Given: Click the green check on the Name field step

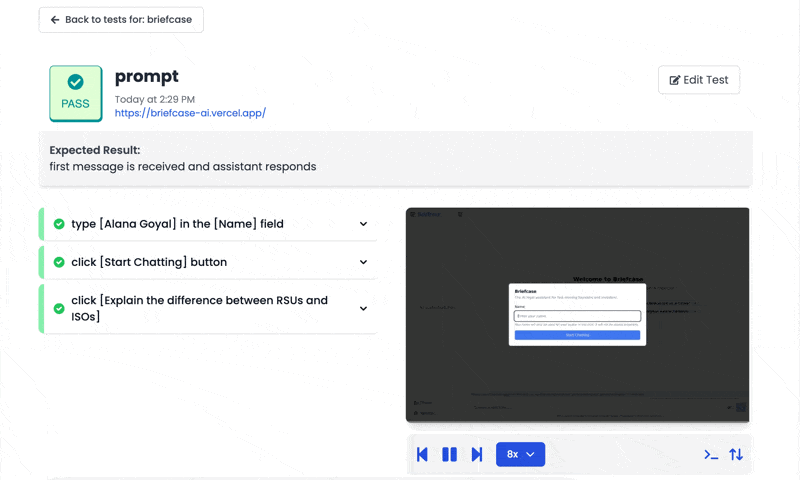Looking at the screenshot, I should (x=59, y=224).
